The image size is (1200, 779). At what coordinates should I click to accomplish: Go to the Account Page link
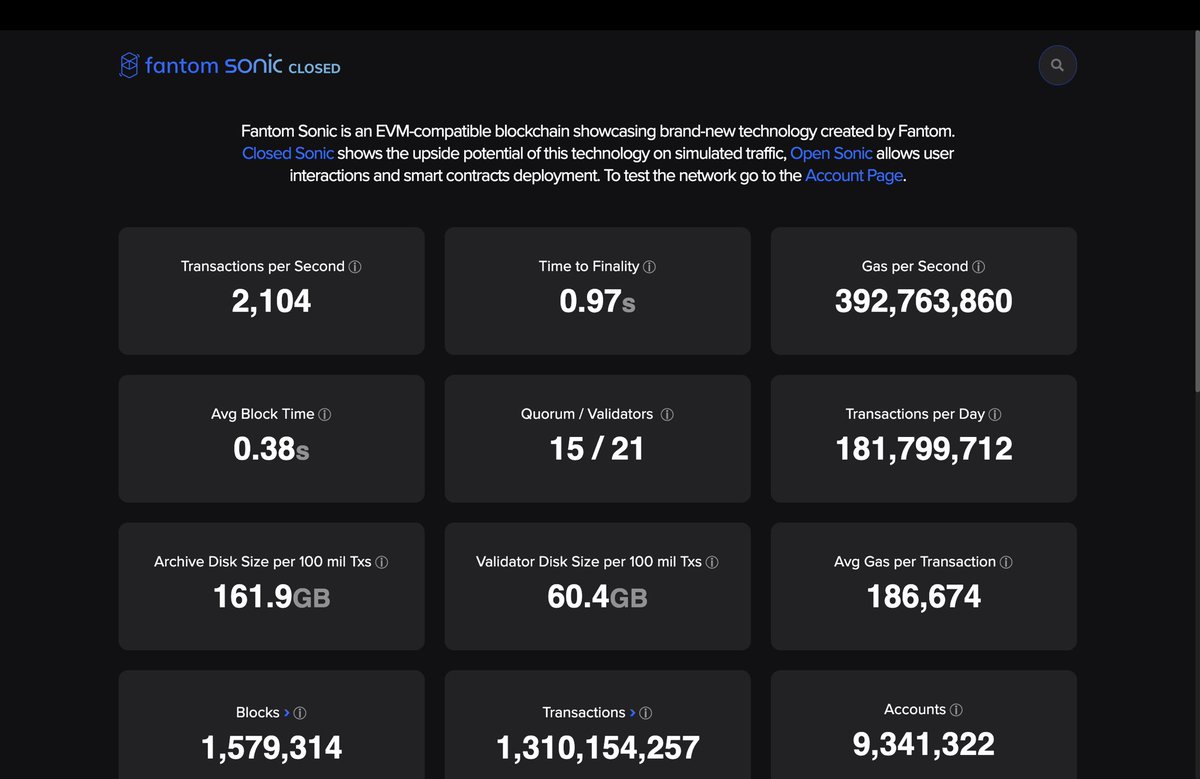pyautogui.click(x=854, y=175)
